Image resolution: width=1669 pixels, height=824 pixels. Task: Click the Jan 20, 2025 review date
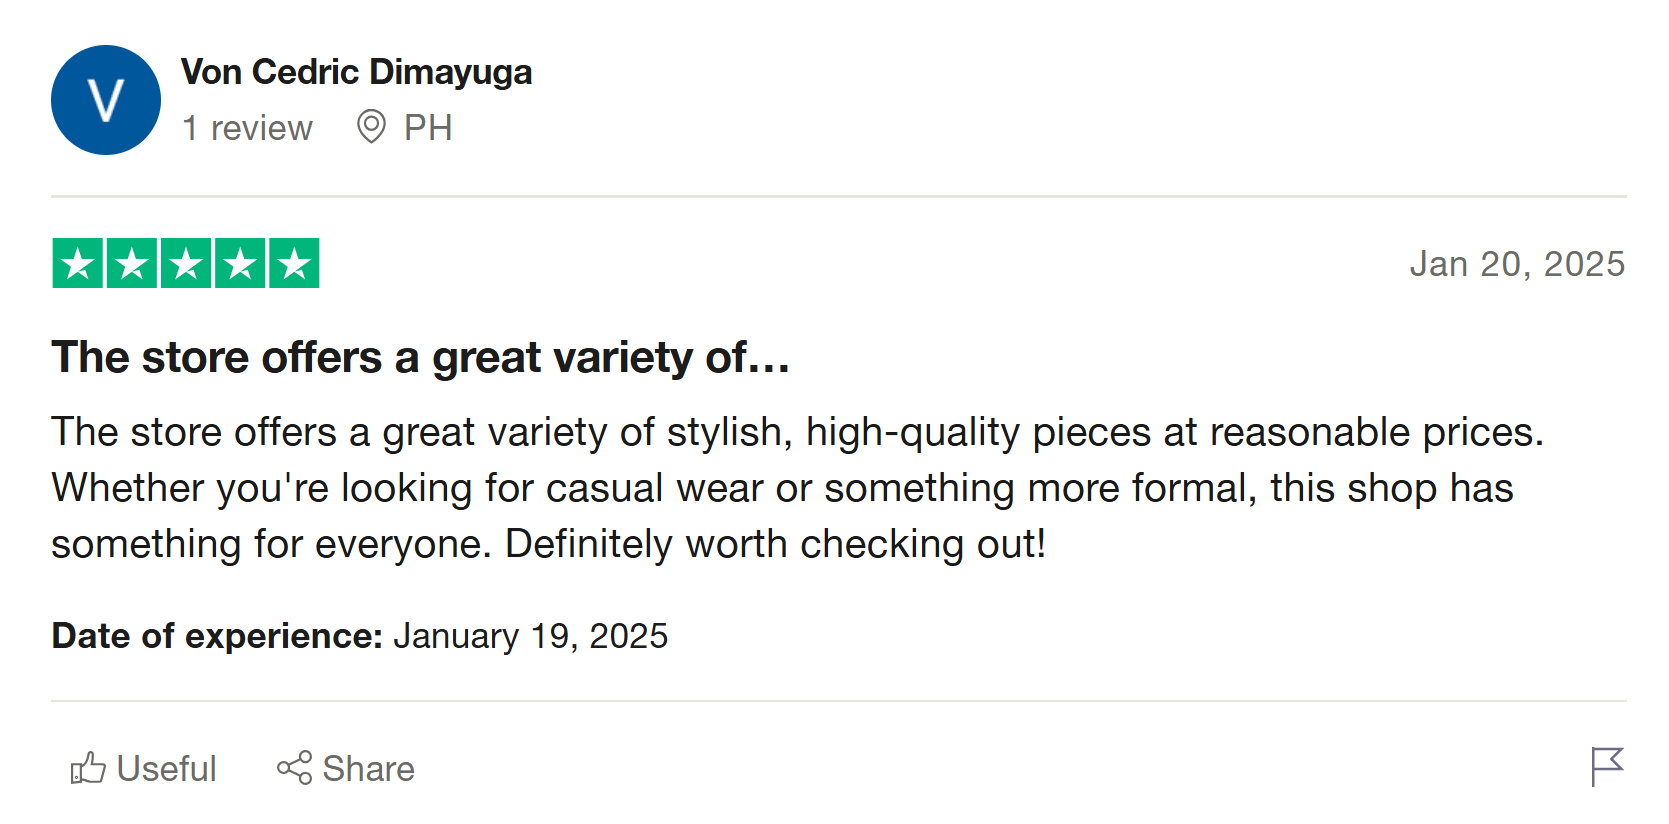click(1516, 264)
